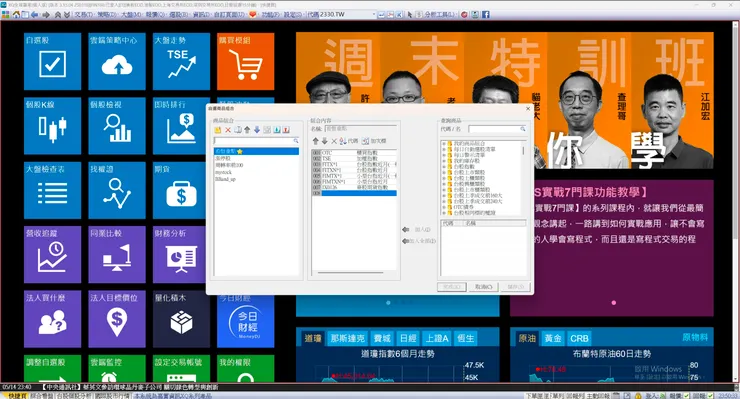Click the red X delete group icon
The height and width of the screenshot is (399, 740).
(228, 130)
